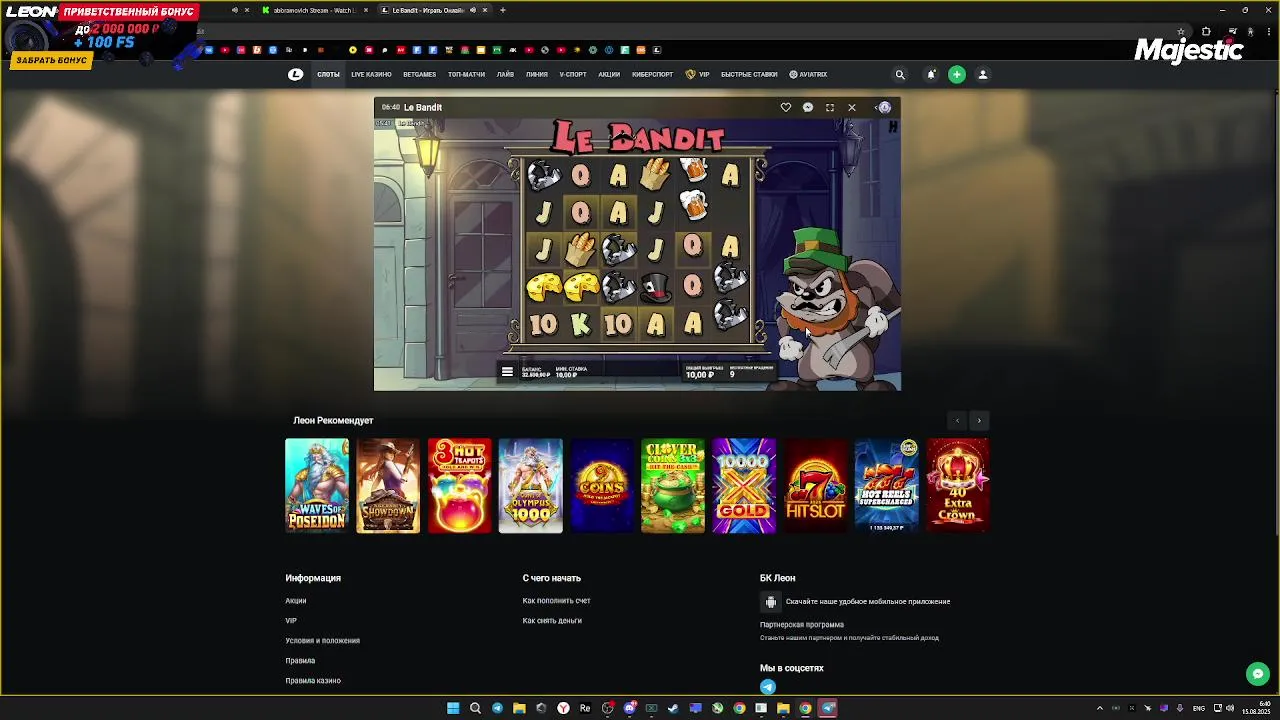Viewport: 1280px width, 720px height.
Task: Show next recommended games arrow
Action: (x=979, y=421)
